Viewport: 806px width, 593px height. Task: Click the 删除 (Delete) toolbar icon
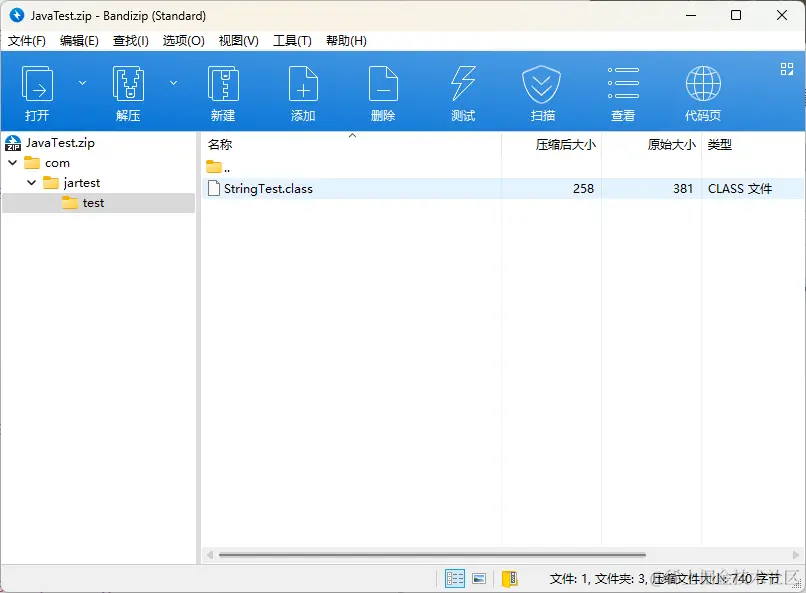coord(383,84)
